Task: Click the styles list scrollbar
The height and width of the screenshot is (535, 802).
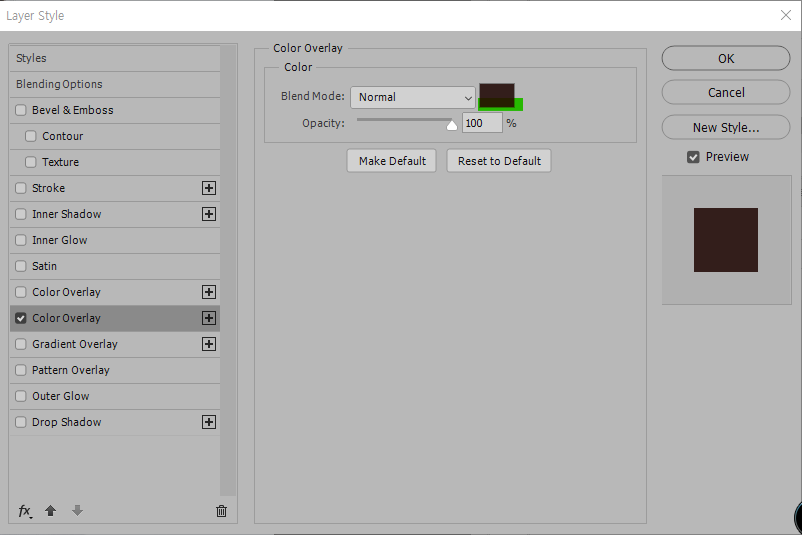Action: [228, 271]
